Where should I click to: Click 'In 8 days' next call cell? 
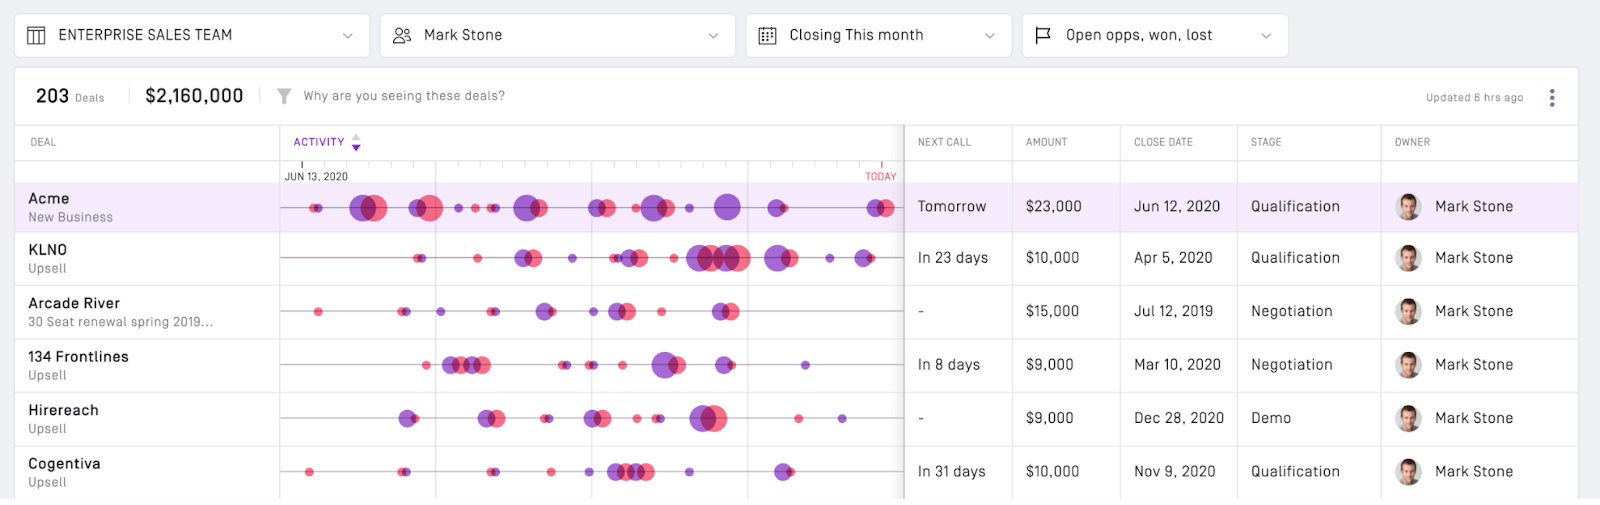tap(949, 365)
